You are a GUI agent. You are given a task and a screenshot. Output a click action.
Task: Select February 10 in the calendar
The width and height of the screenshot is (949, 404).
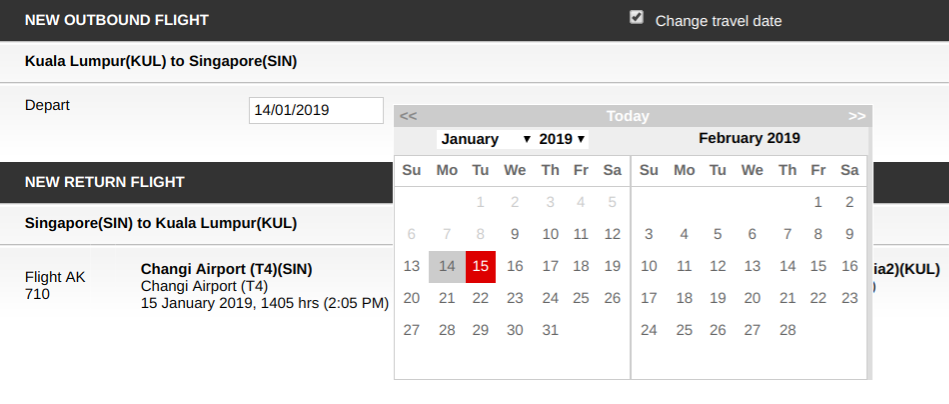tap(649, 266)
